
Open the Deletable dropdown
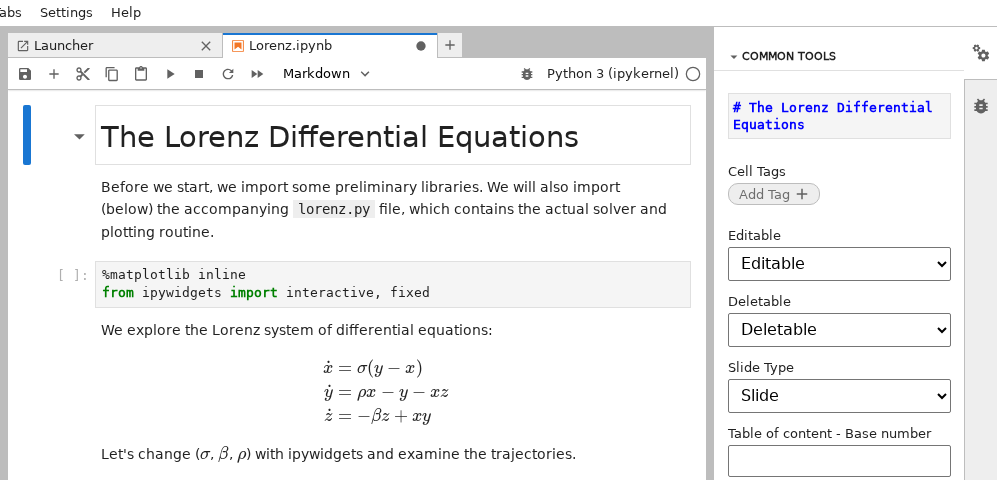point(839,330)
